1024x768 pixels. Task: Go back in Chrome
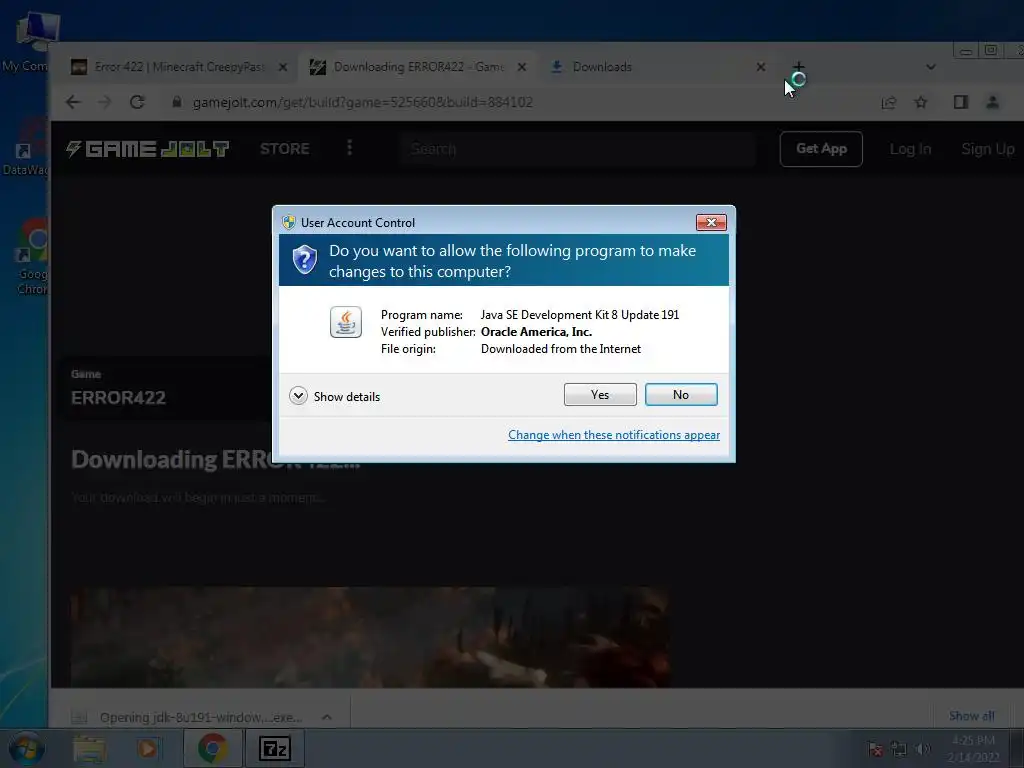click(x=73, y=102)
